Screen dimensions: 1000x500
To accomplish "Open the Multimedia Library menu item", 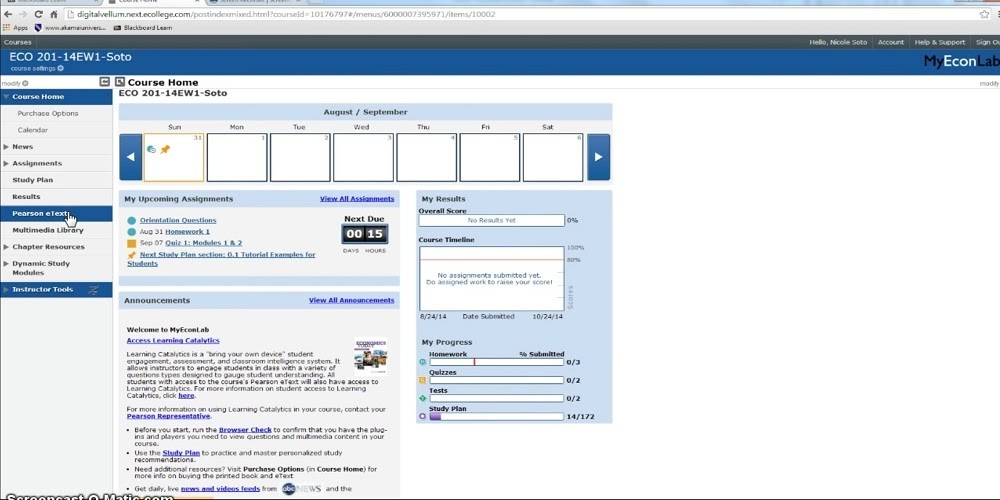I will [x=48, y=230].
